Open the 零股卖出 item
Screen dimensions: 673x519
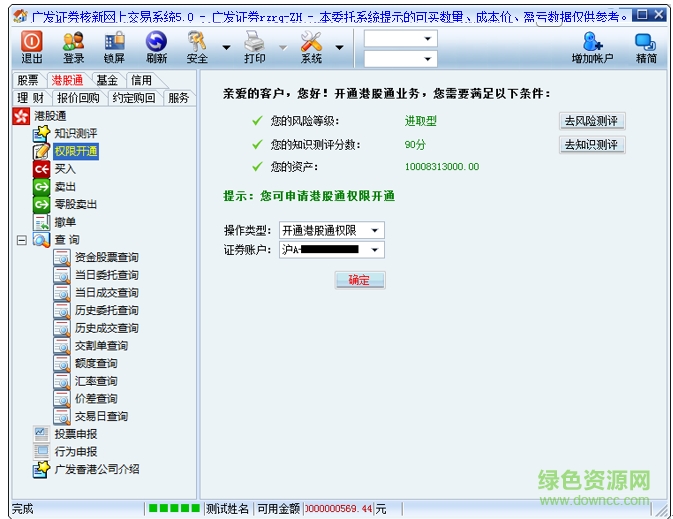pyautogui.click(x=76, y=204)
